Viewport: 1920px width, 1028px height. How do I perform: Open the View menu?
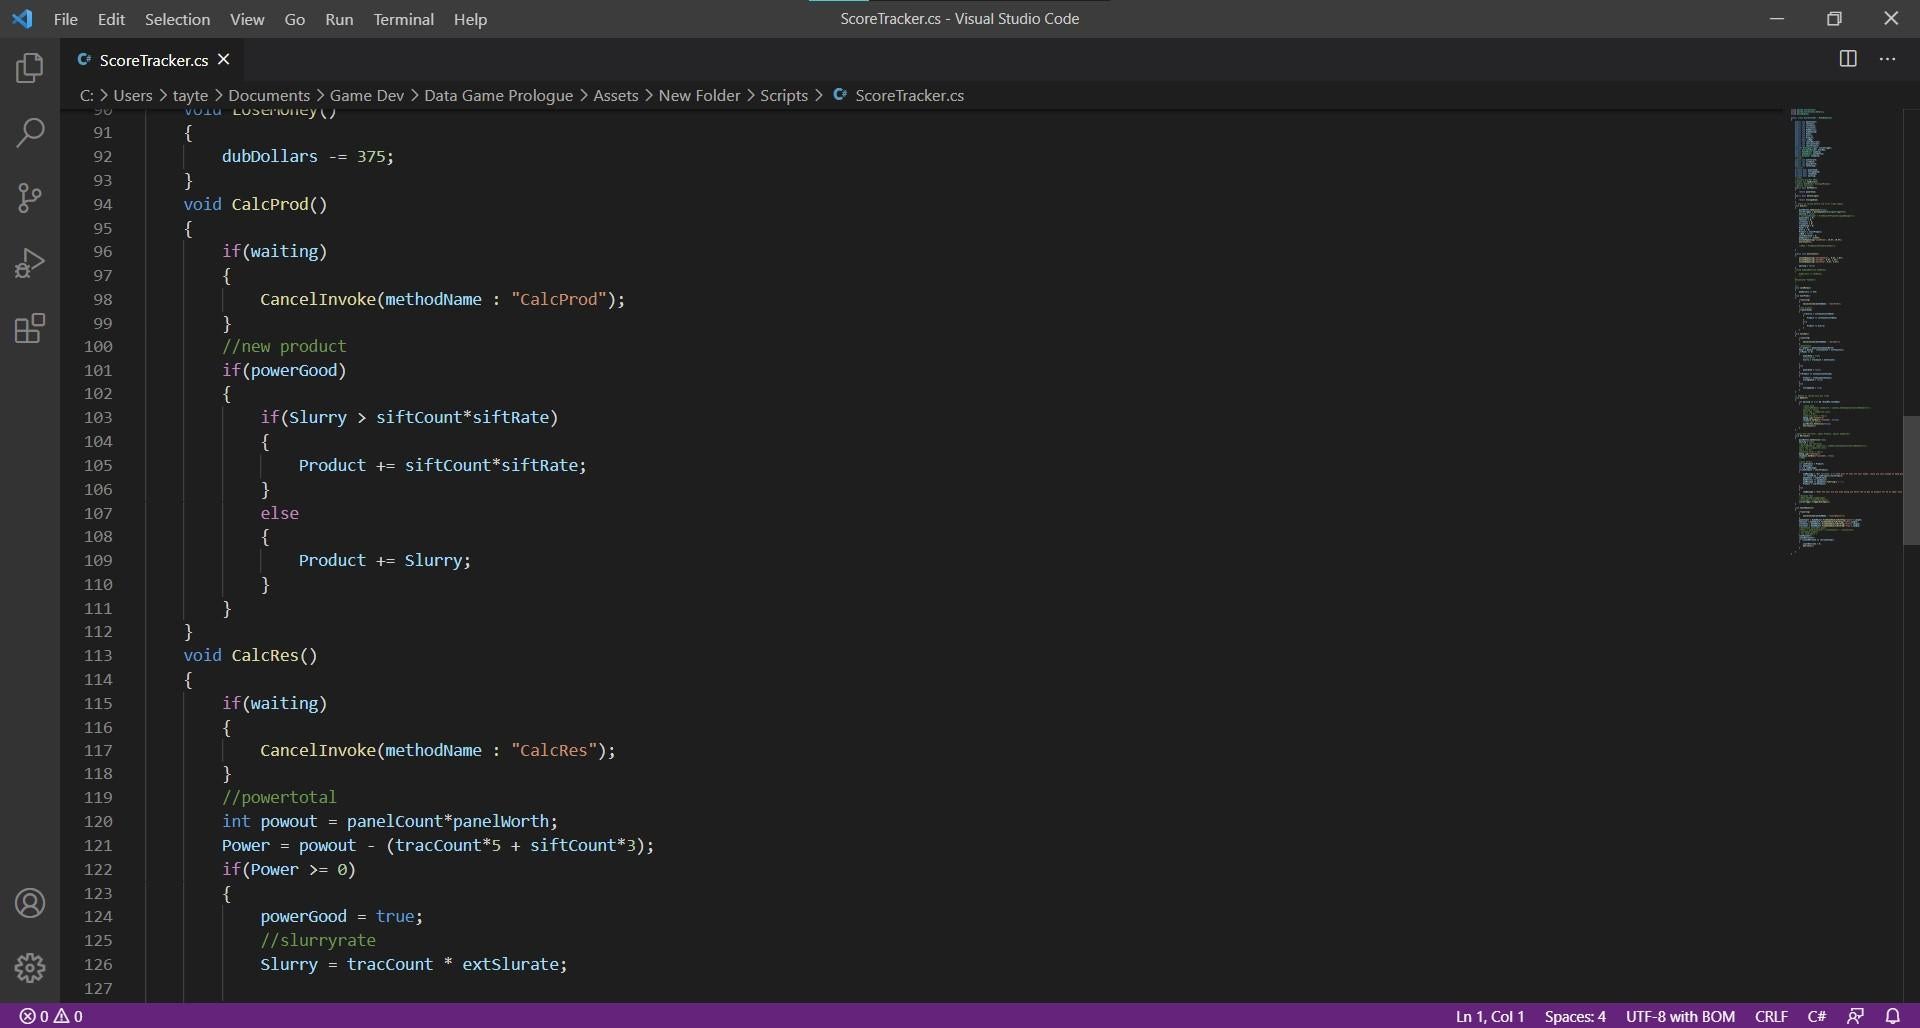coord(247,19)
